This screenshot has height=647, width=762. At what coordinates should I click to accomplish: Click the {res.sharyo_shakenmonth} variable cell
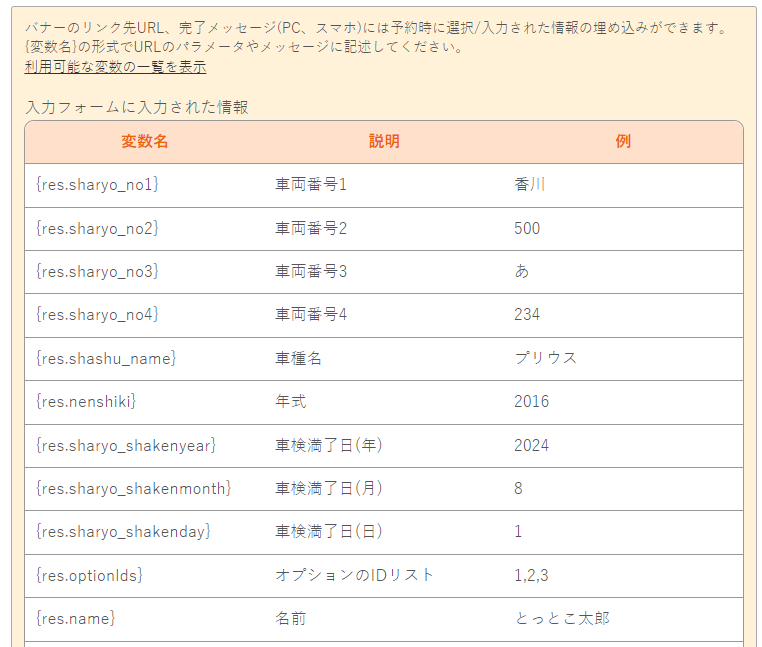(x=133, y=488)
